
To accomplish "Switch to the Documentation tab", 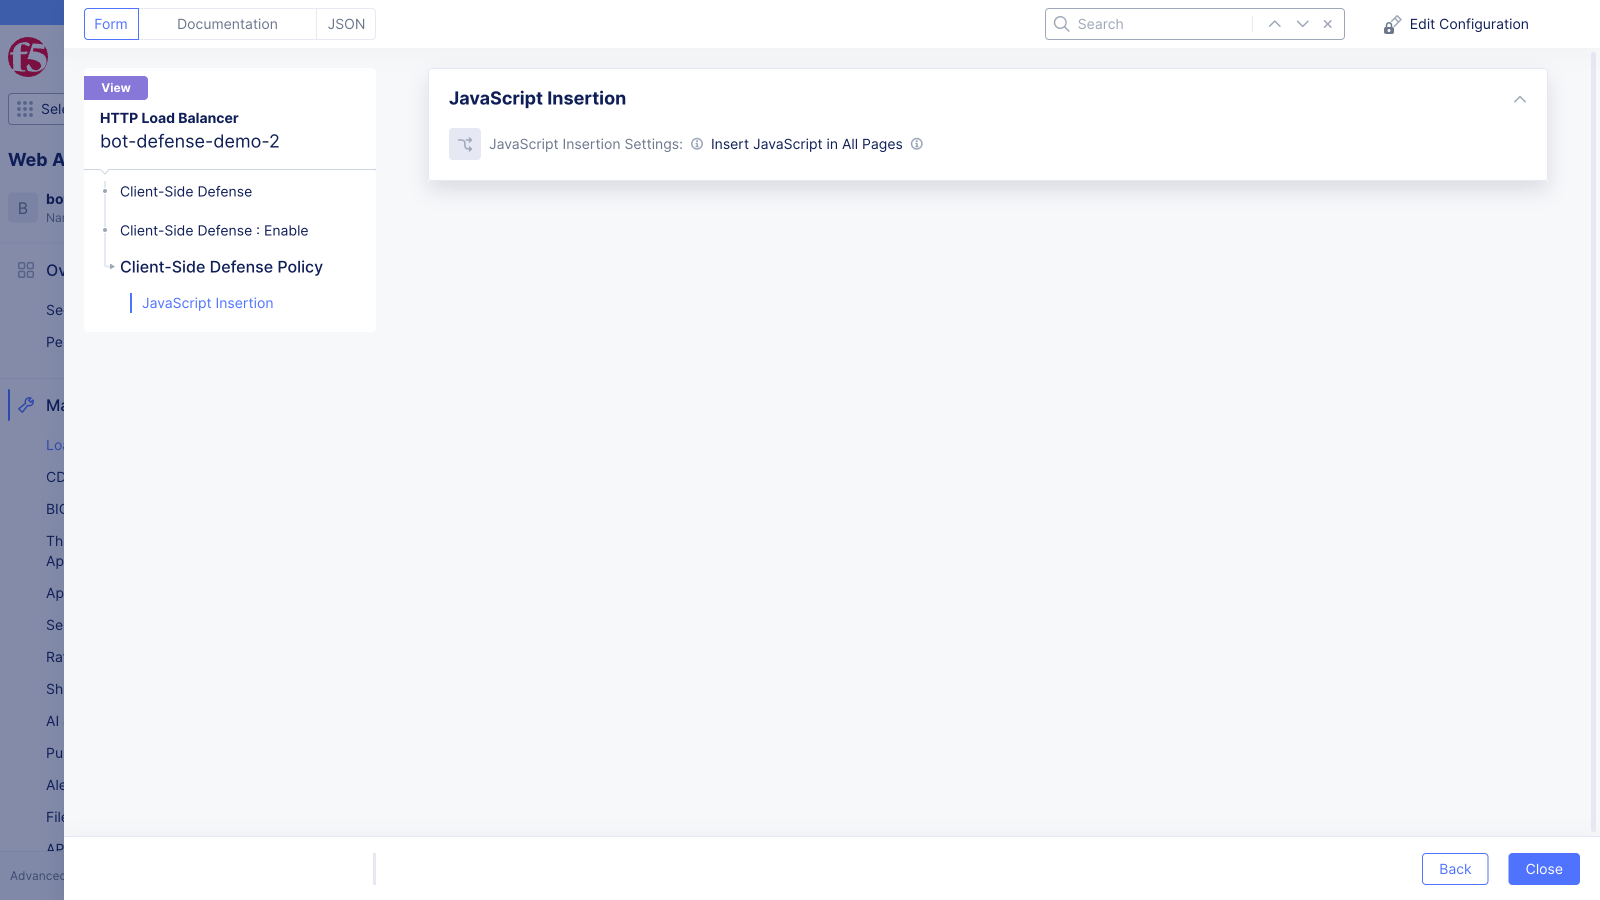I will point(227,23).
